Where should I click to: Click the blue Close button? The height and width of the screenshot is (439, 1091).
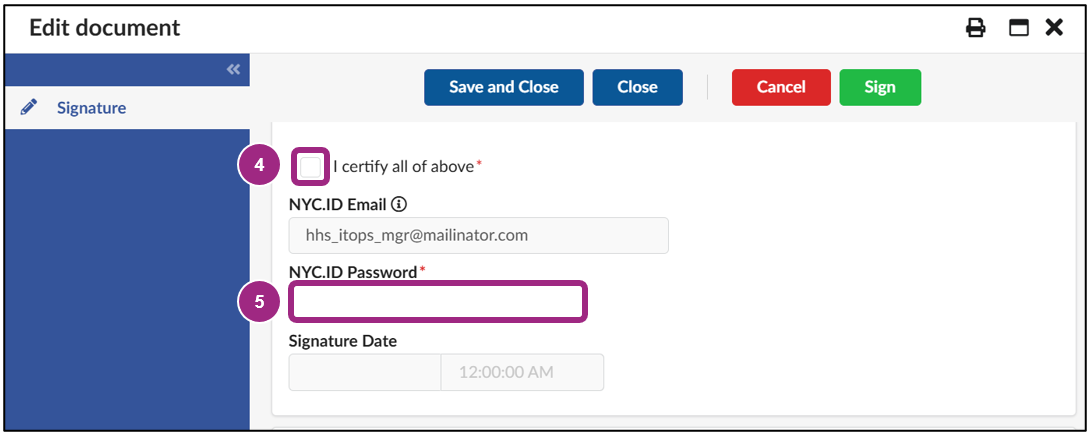coord(637,87)
